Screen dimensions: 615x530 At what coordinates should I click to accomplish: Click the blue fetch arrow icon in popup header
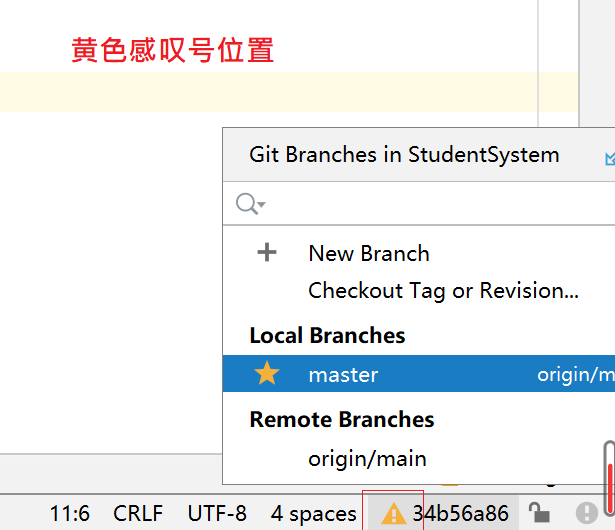click(609, 157)
